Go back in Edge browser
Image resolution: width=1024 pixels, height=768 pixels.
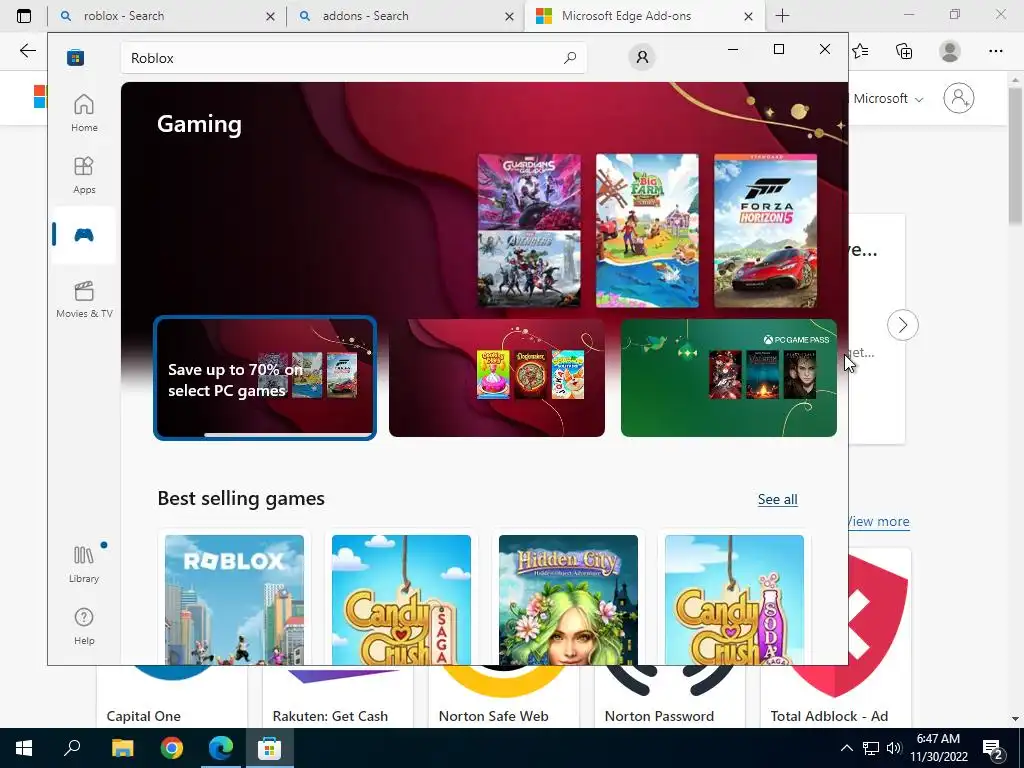click(27, 50)
